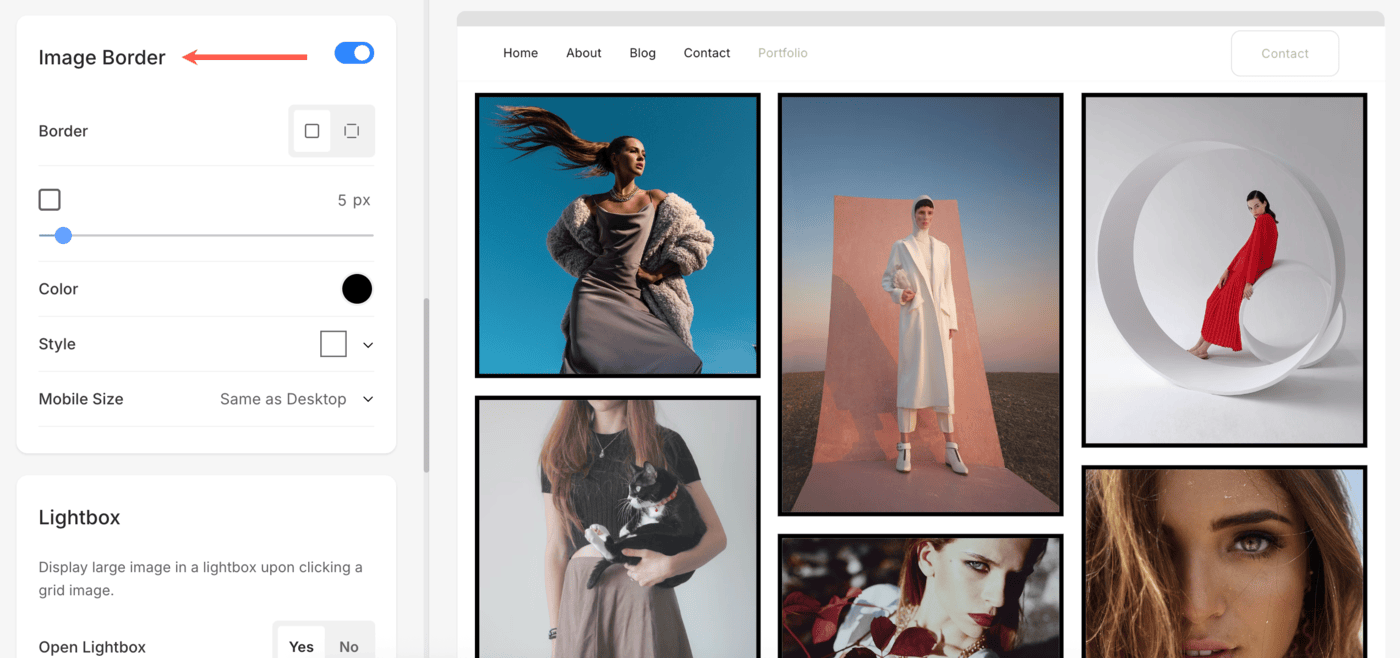The width and height of the screenshot is (1400, 658).
Task: Open the red dress circle photo
Action: pyautogui.click(x=1224, y=270)
